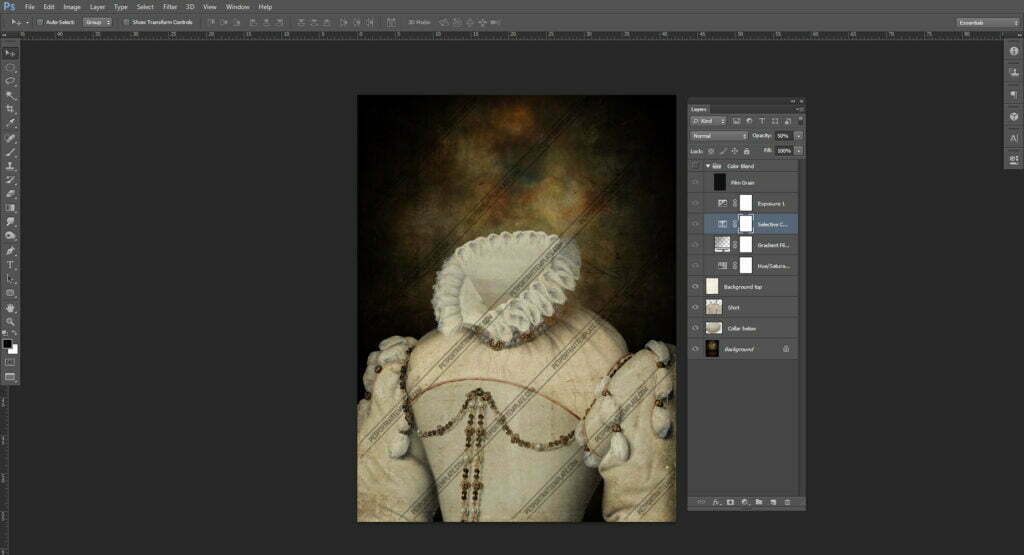Add a layer mask from Layers panel

(x=730, y=501)
